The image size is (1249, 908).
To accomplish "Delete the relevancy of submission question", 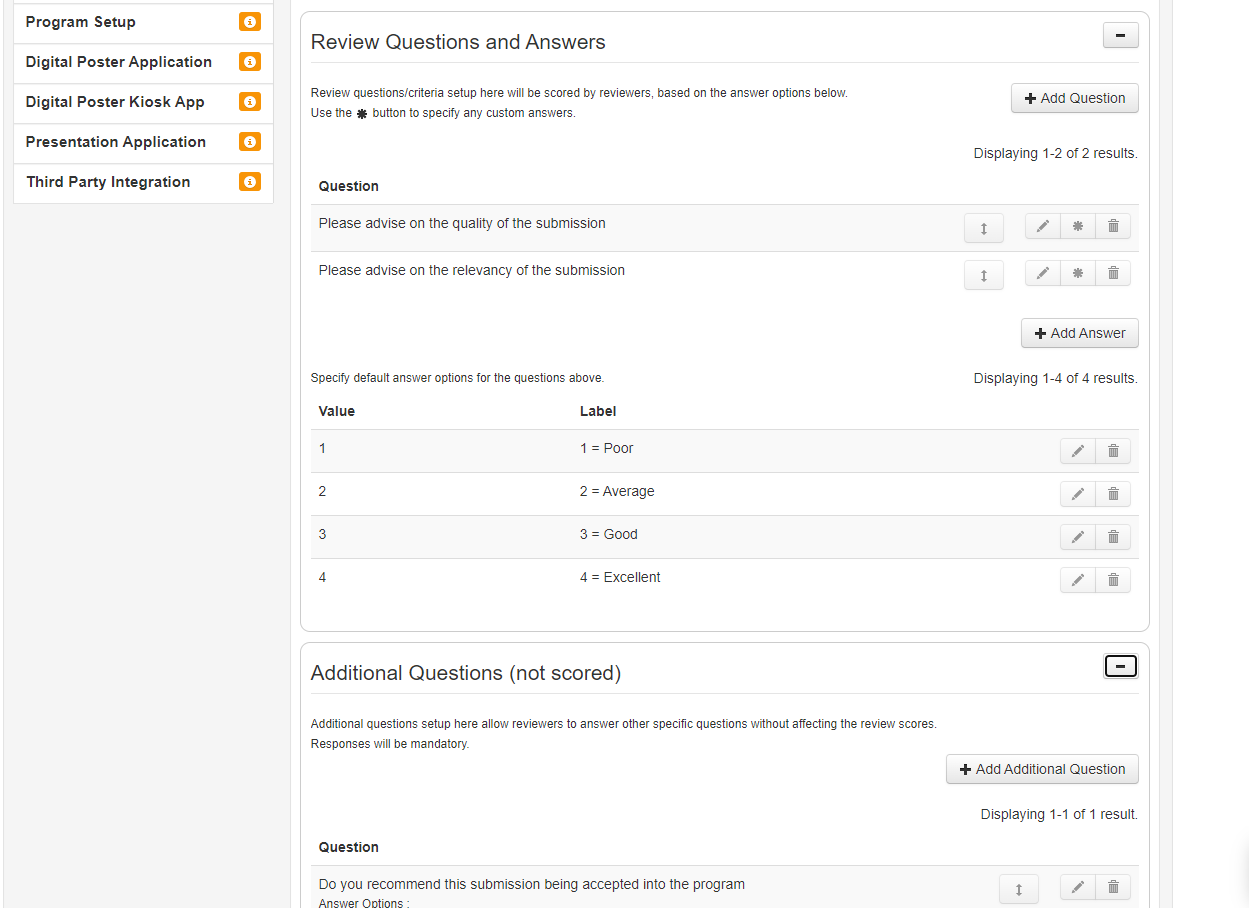I will point(1113,273).
